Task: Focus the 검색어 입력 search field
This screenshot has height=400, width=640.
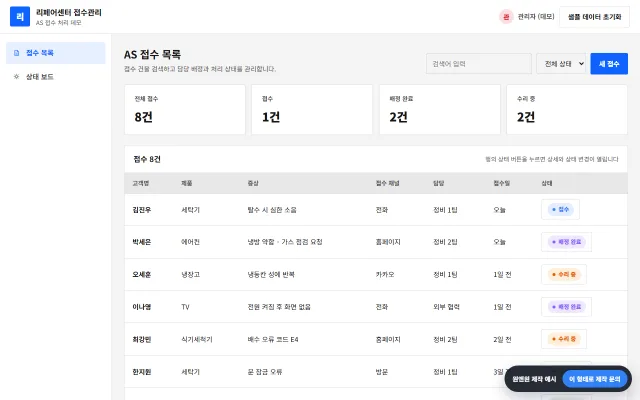Action: [479, 64]
